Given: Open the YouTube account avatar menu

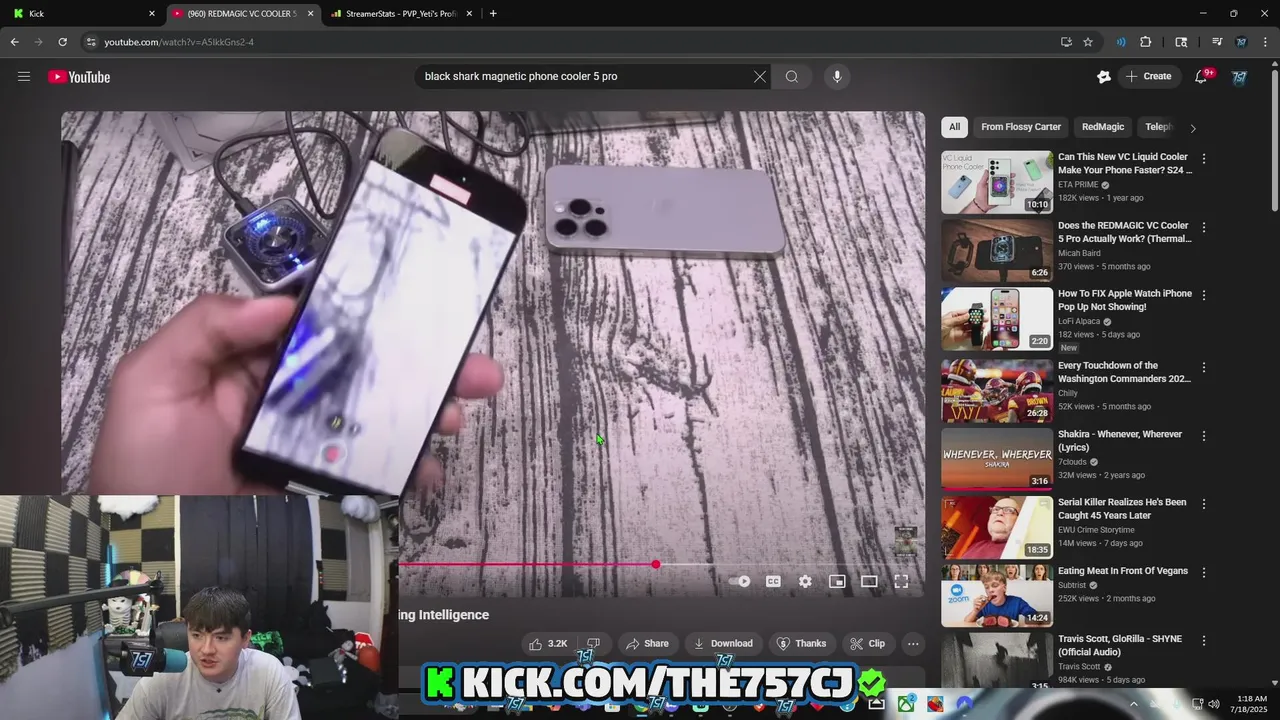Looking at the screenshot, I should 1240,77.
